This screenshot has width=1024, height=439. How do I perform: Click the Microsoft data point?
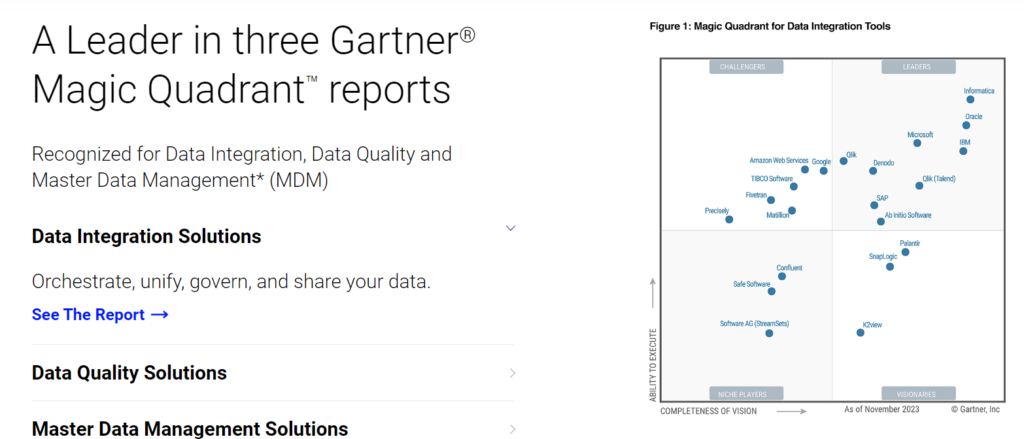pos(917,143)
